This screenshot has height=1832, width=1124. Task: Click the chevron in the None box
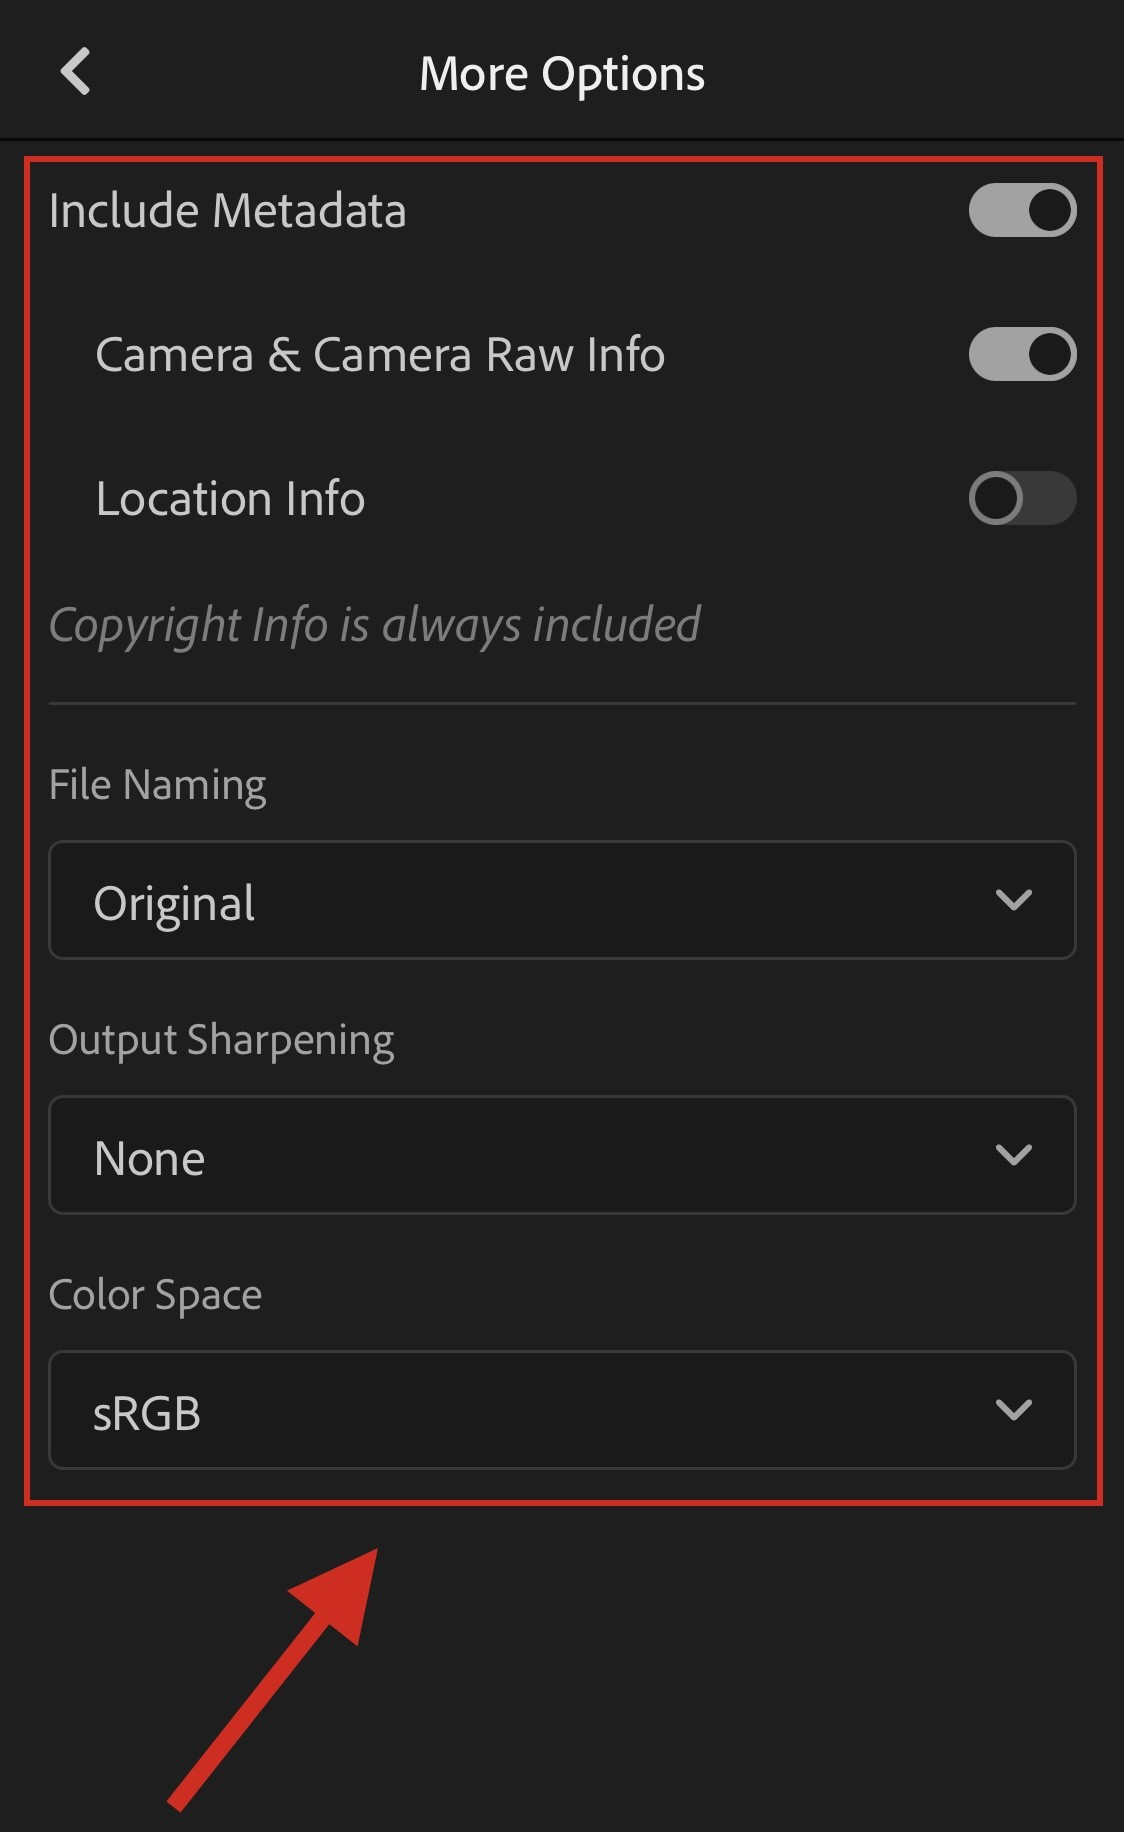click(1014, 1155)
